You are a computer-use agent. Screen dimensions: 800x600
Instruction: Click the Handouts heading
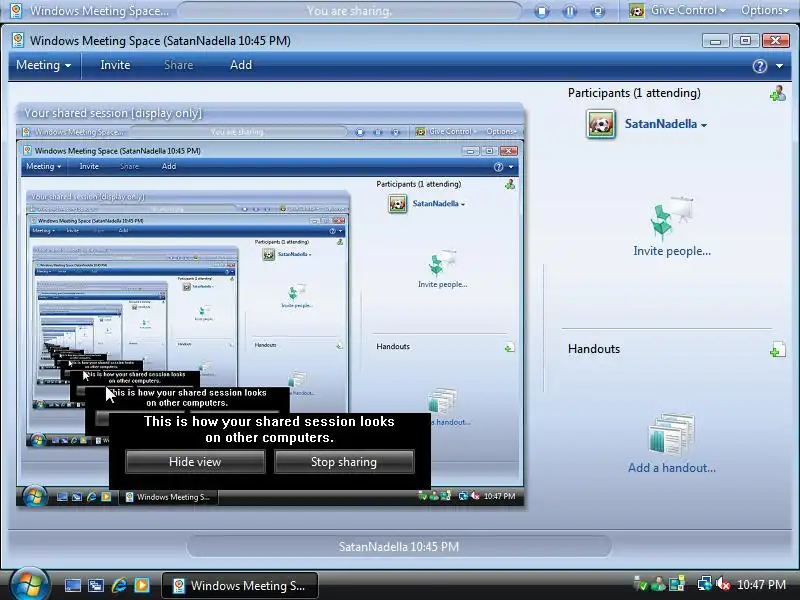pyautogui.click(x=594, y=349)
